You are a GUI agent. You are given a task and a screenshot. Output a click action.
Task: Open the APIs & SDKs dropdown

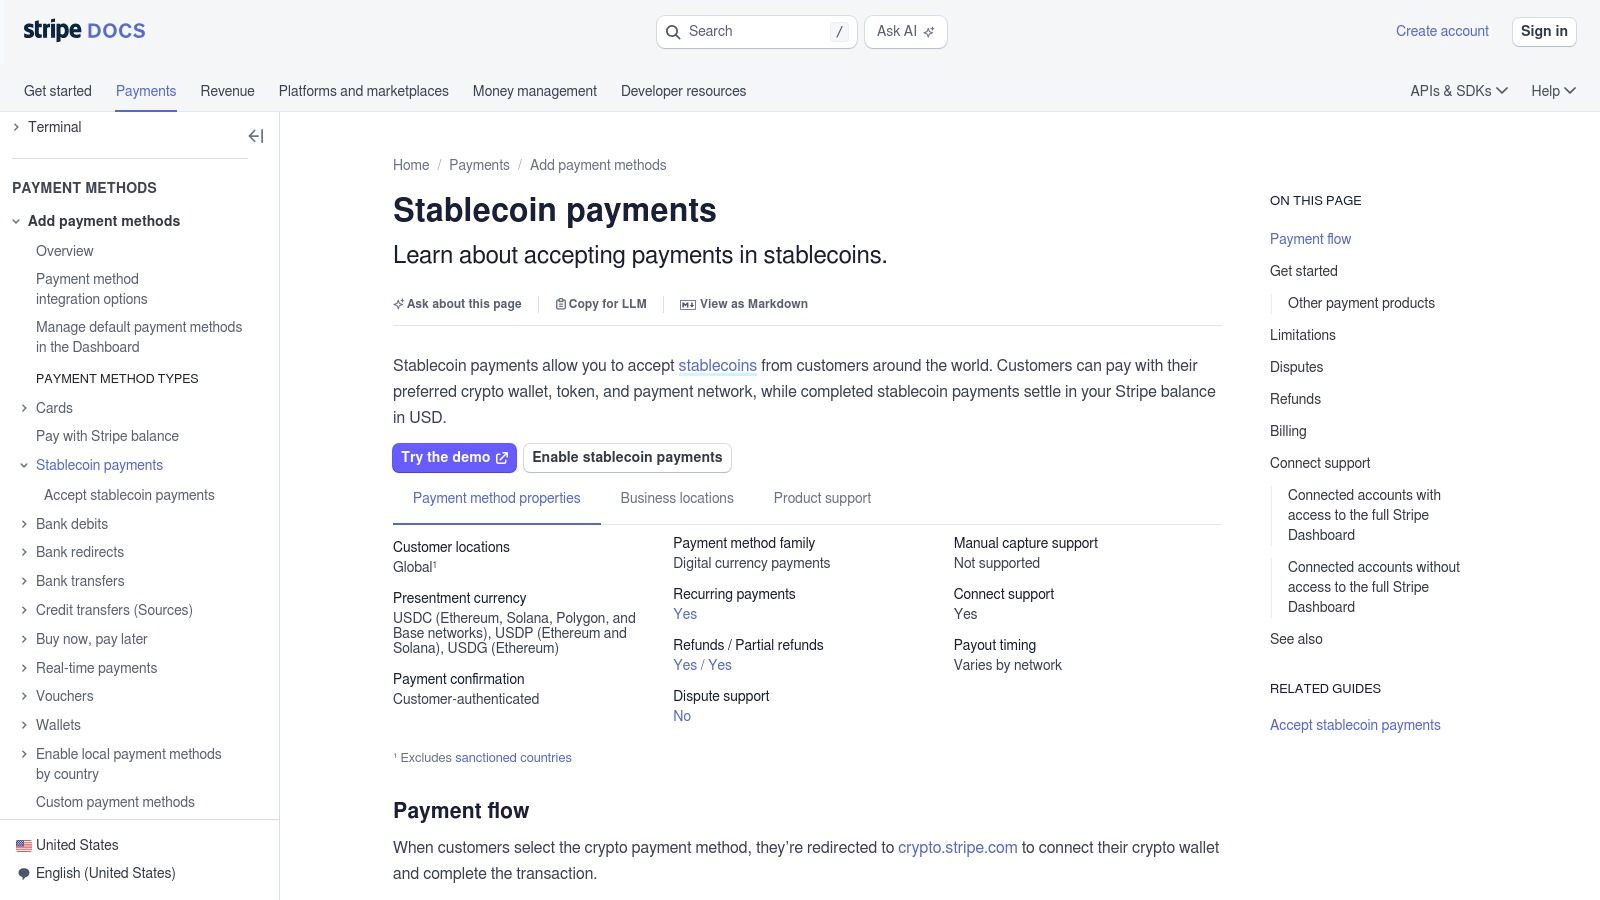[1459, 91]
